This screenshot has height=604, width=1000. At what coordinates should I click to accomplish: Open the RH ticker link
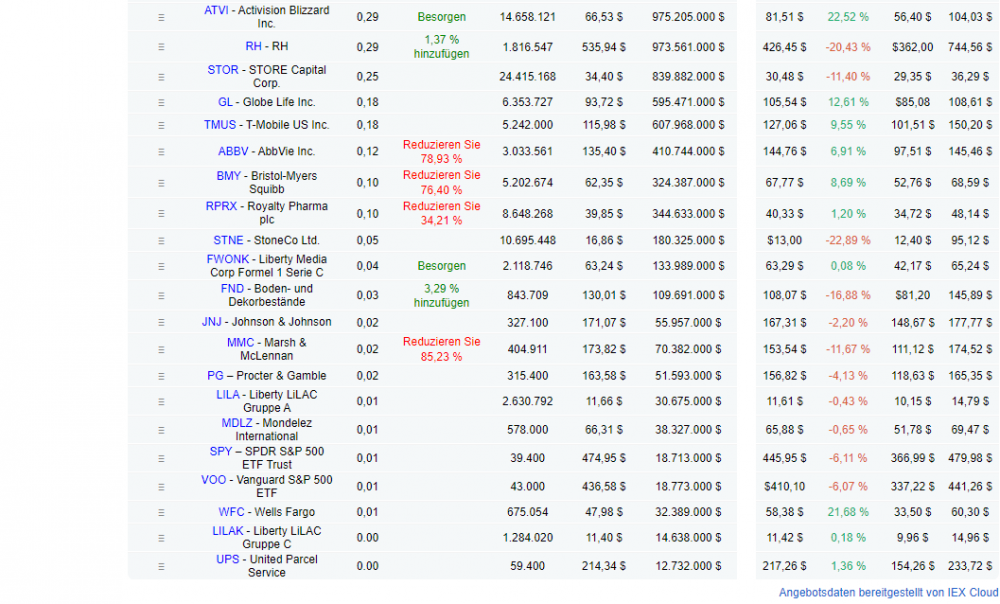pyautogui.click(x=253, y=46)
